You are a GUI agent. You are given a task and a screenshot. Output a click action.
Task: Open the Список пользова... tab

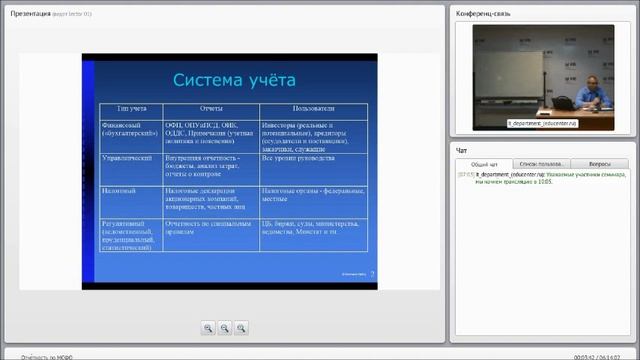pyautogui.click(x=541, y=164)
